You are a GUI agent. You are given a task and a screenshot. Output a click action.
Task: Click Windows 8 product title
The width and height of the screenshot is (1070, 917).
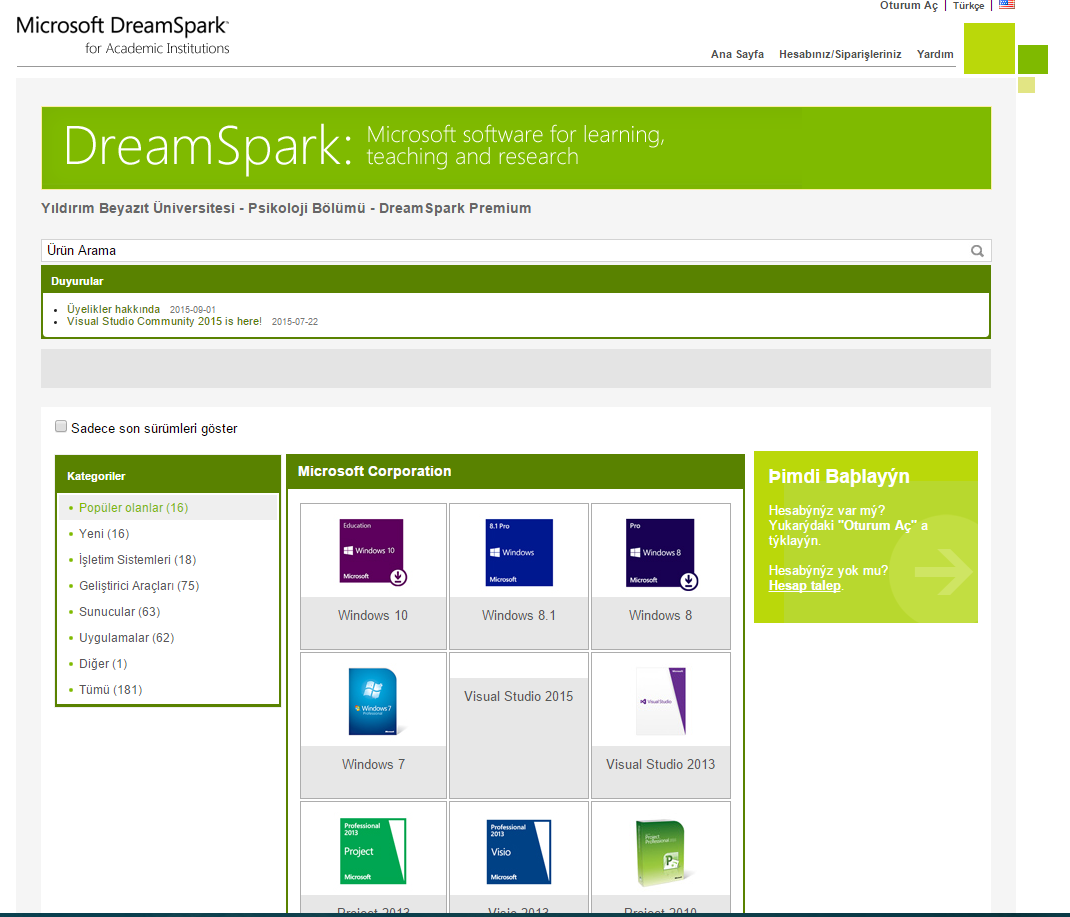[660, 615]
